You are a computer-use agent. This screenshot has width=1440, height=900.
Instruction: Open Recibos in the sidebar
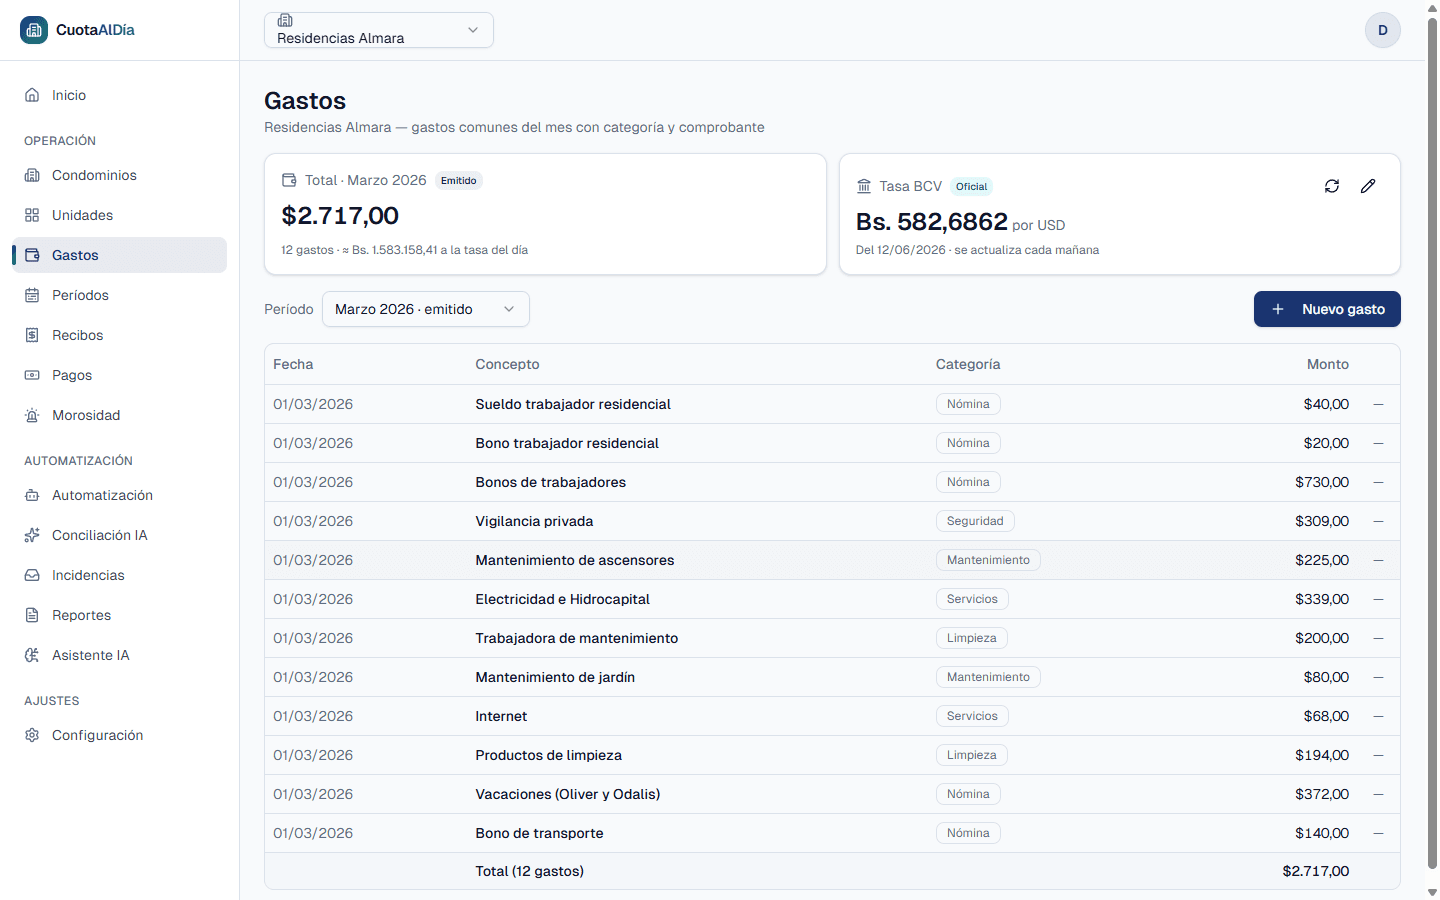(x=120, y=335)
